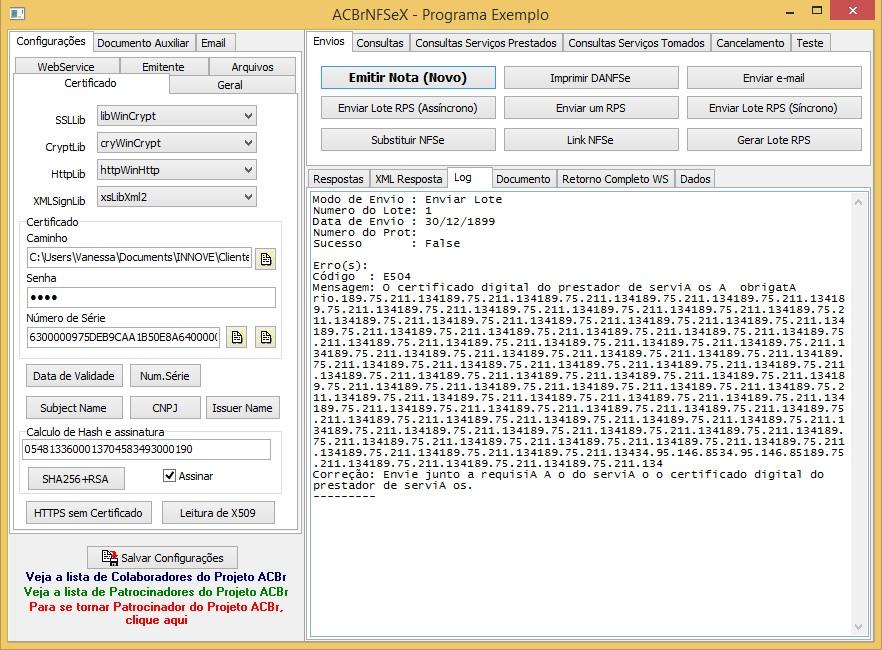Click Leitura de X509 button
This screenshot has height=650, width=882.
(218, 512)
